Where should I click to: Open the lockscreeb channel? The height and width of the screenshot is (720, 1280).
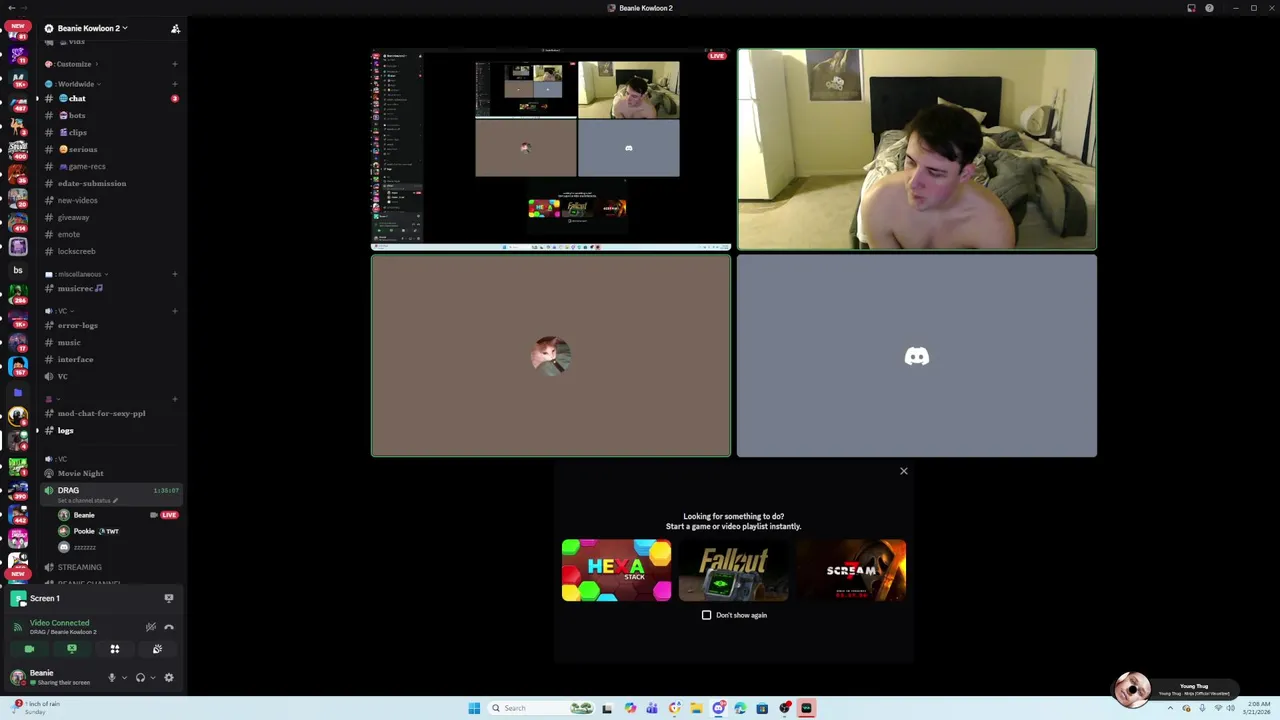pos(110,251)
